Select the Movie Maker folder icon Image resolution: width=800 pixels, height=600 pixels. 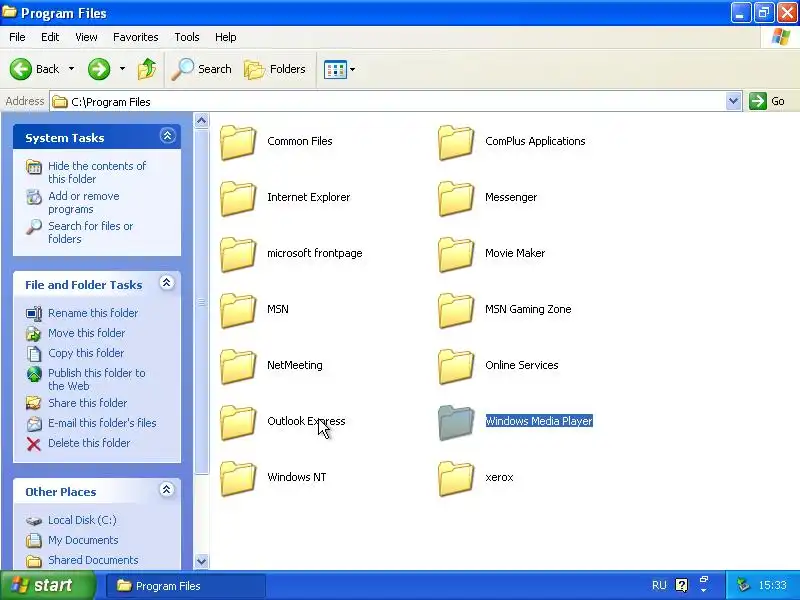[456, 255]
